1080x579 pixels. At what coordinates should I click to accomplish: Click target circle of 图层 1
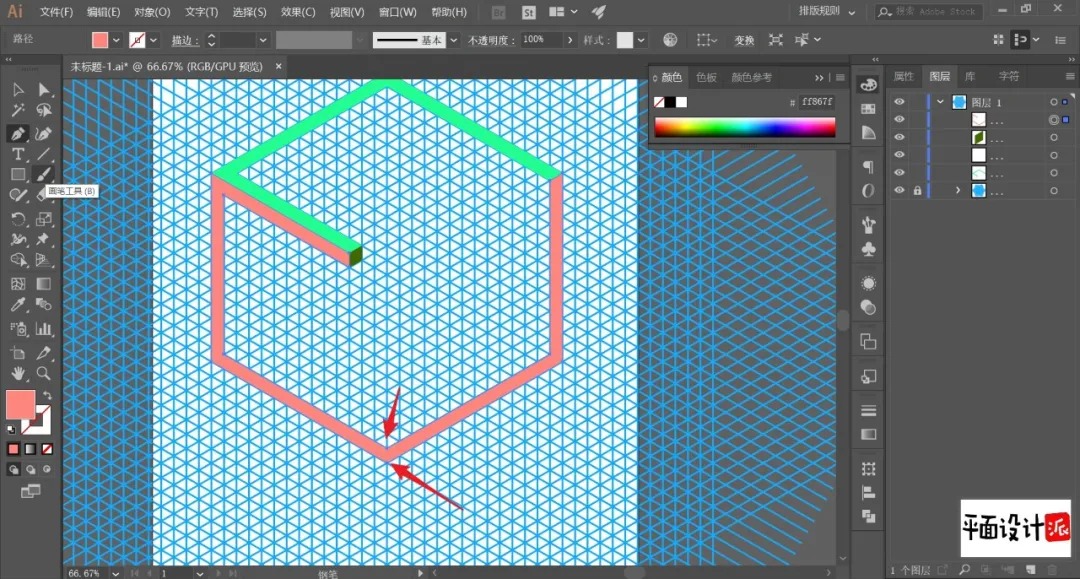[x=1053, y=102]
